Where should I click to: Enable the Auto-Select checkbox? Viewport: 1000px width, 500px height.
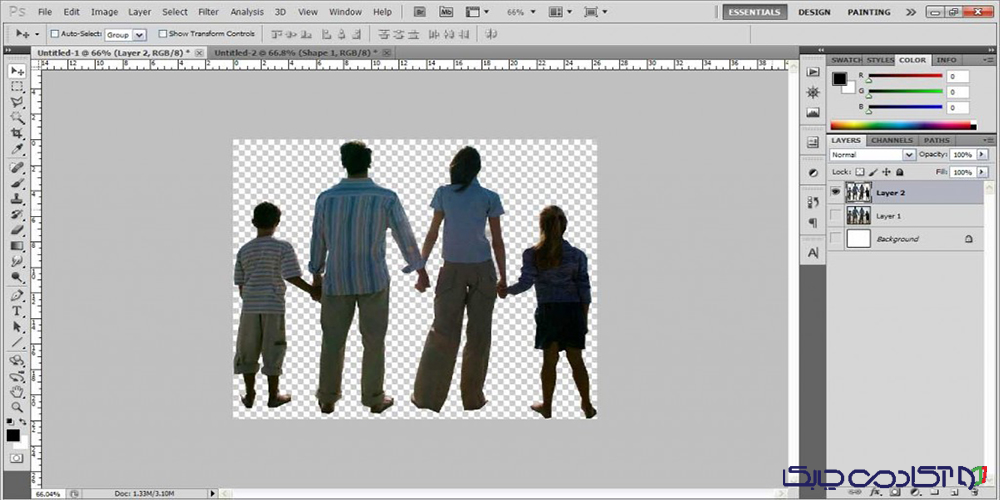(x=54, y=34)
